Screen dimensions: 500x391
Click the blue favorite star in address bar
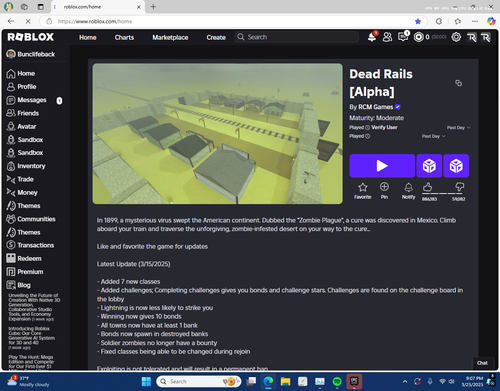(418, 21)
